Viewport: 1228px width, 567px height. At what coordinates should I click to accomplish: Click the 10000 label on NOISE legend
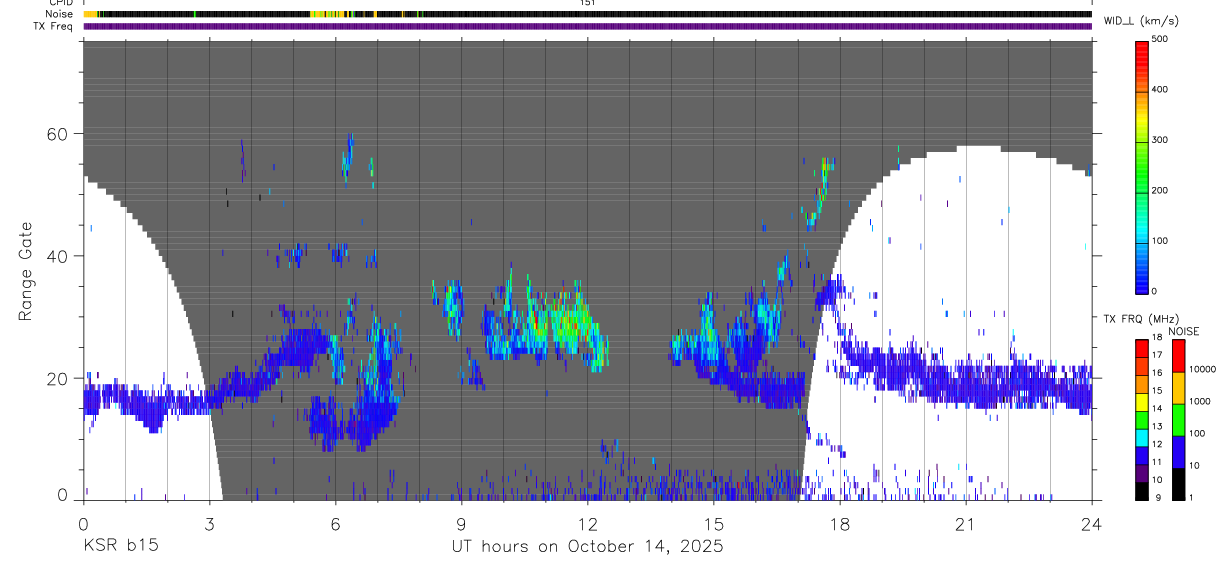coord(1201,370)
